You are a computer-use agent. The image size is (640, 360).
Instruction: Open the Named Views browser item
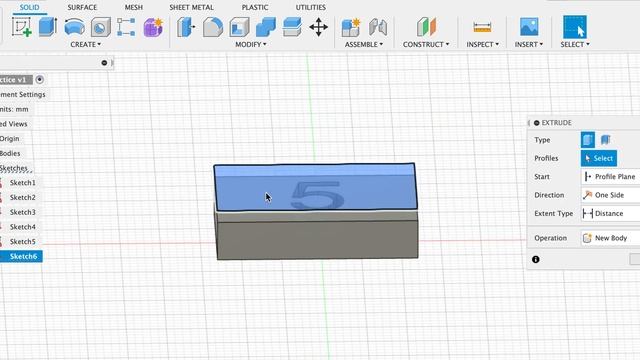pyautogui.click(x=13, y=124)
